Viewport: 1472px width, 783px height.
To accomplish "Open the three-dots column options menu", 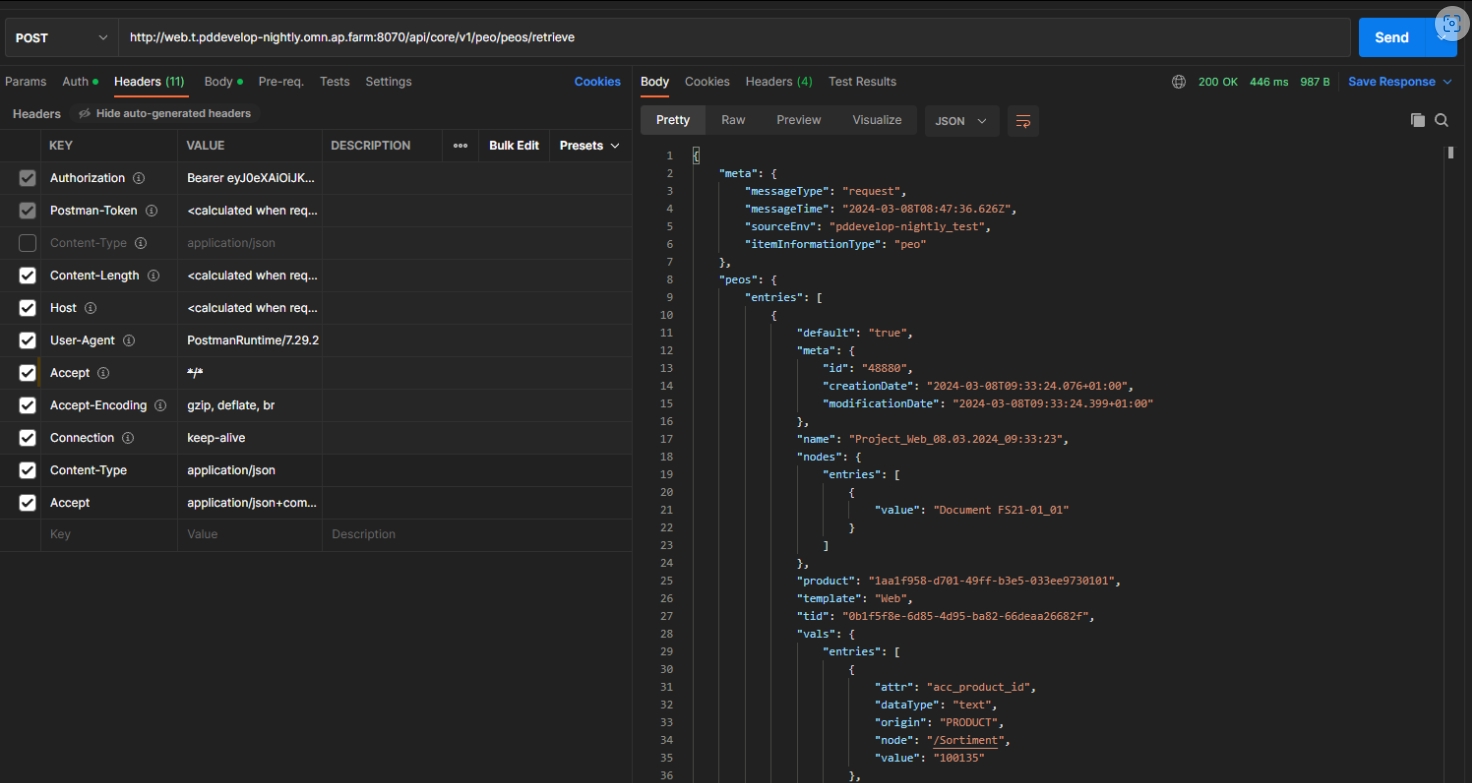I will 460,146.
